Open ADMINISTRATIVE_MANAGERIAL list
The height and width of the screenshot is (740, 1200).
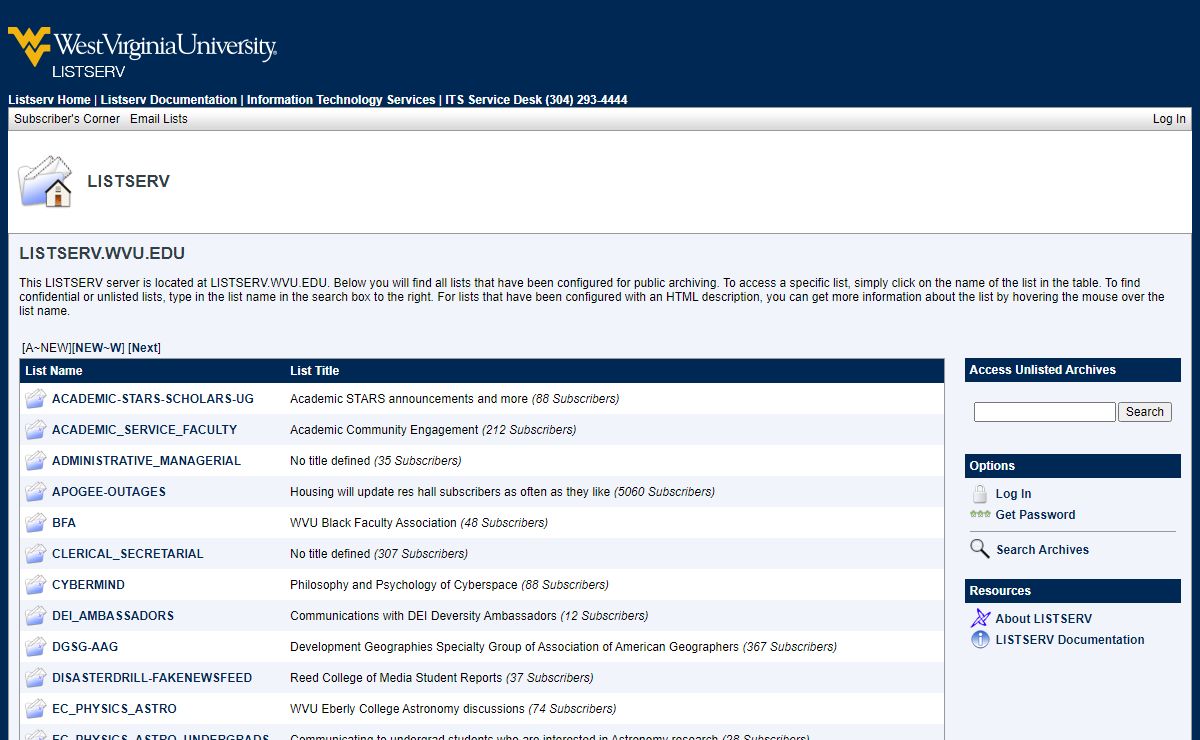pyautogui.click(x=146, y=461)
